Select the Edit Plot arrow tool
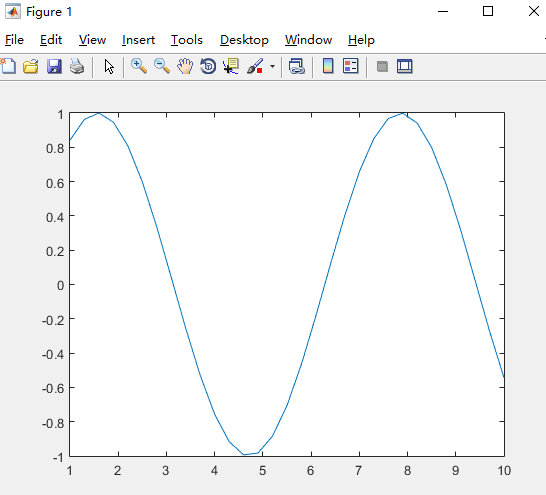The image size is (546, 495). pos(109,66)
